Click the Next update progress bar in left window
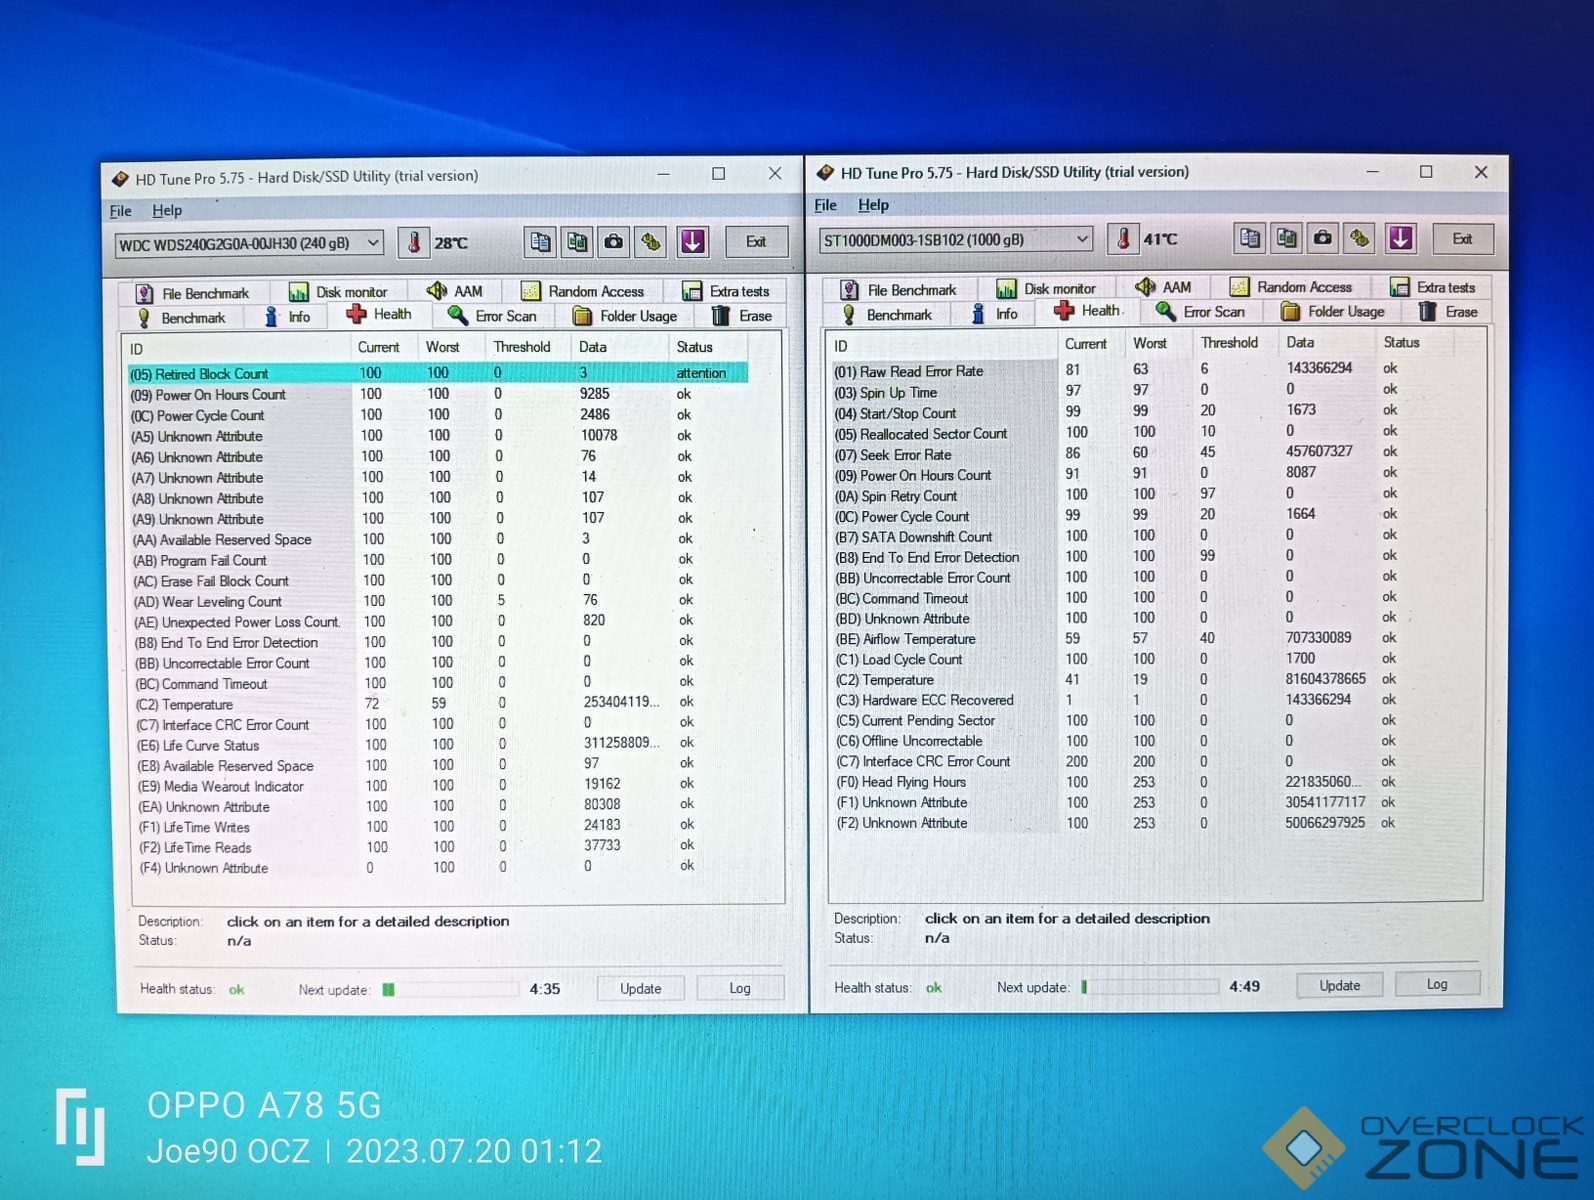The width and height of the screenshot is (1594, 1200). click(x=448, y=989)
